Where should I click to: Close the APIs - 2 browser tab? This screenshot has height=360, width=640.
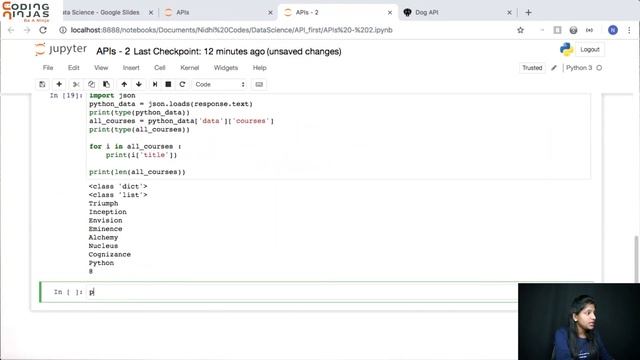tap(389, 13)
